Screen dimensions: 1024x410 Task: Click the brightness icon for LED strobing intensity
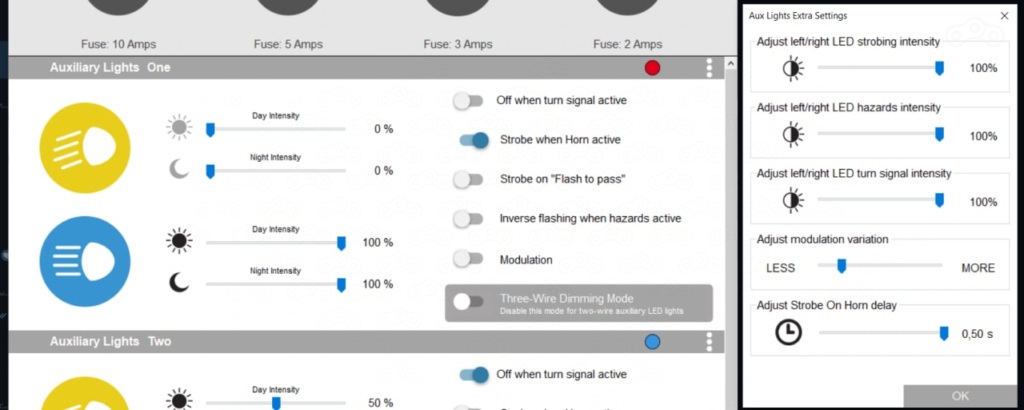click(x=792, y=68)
